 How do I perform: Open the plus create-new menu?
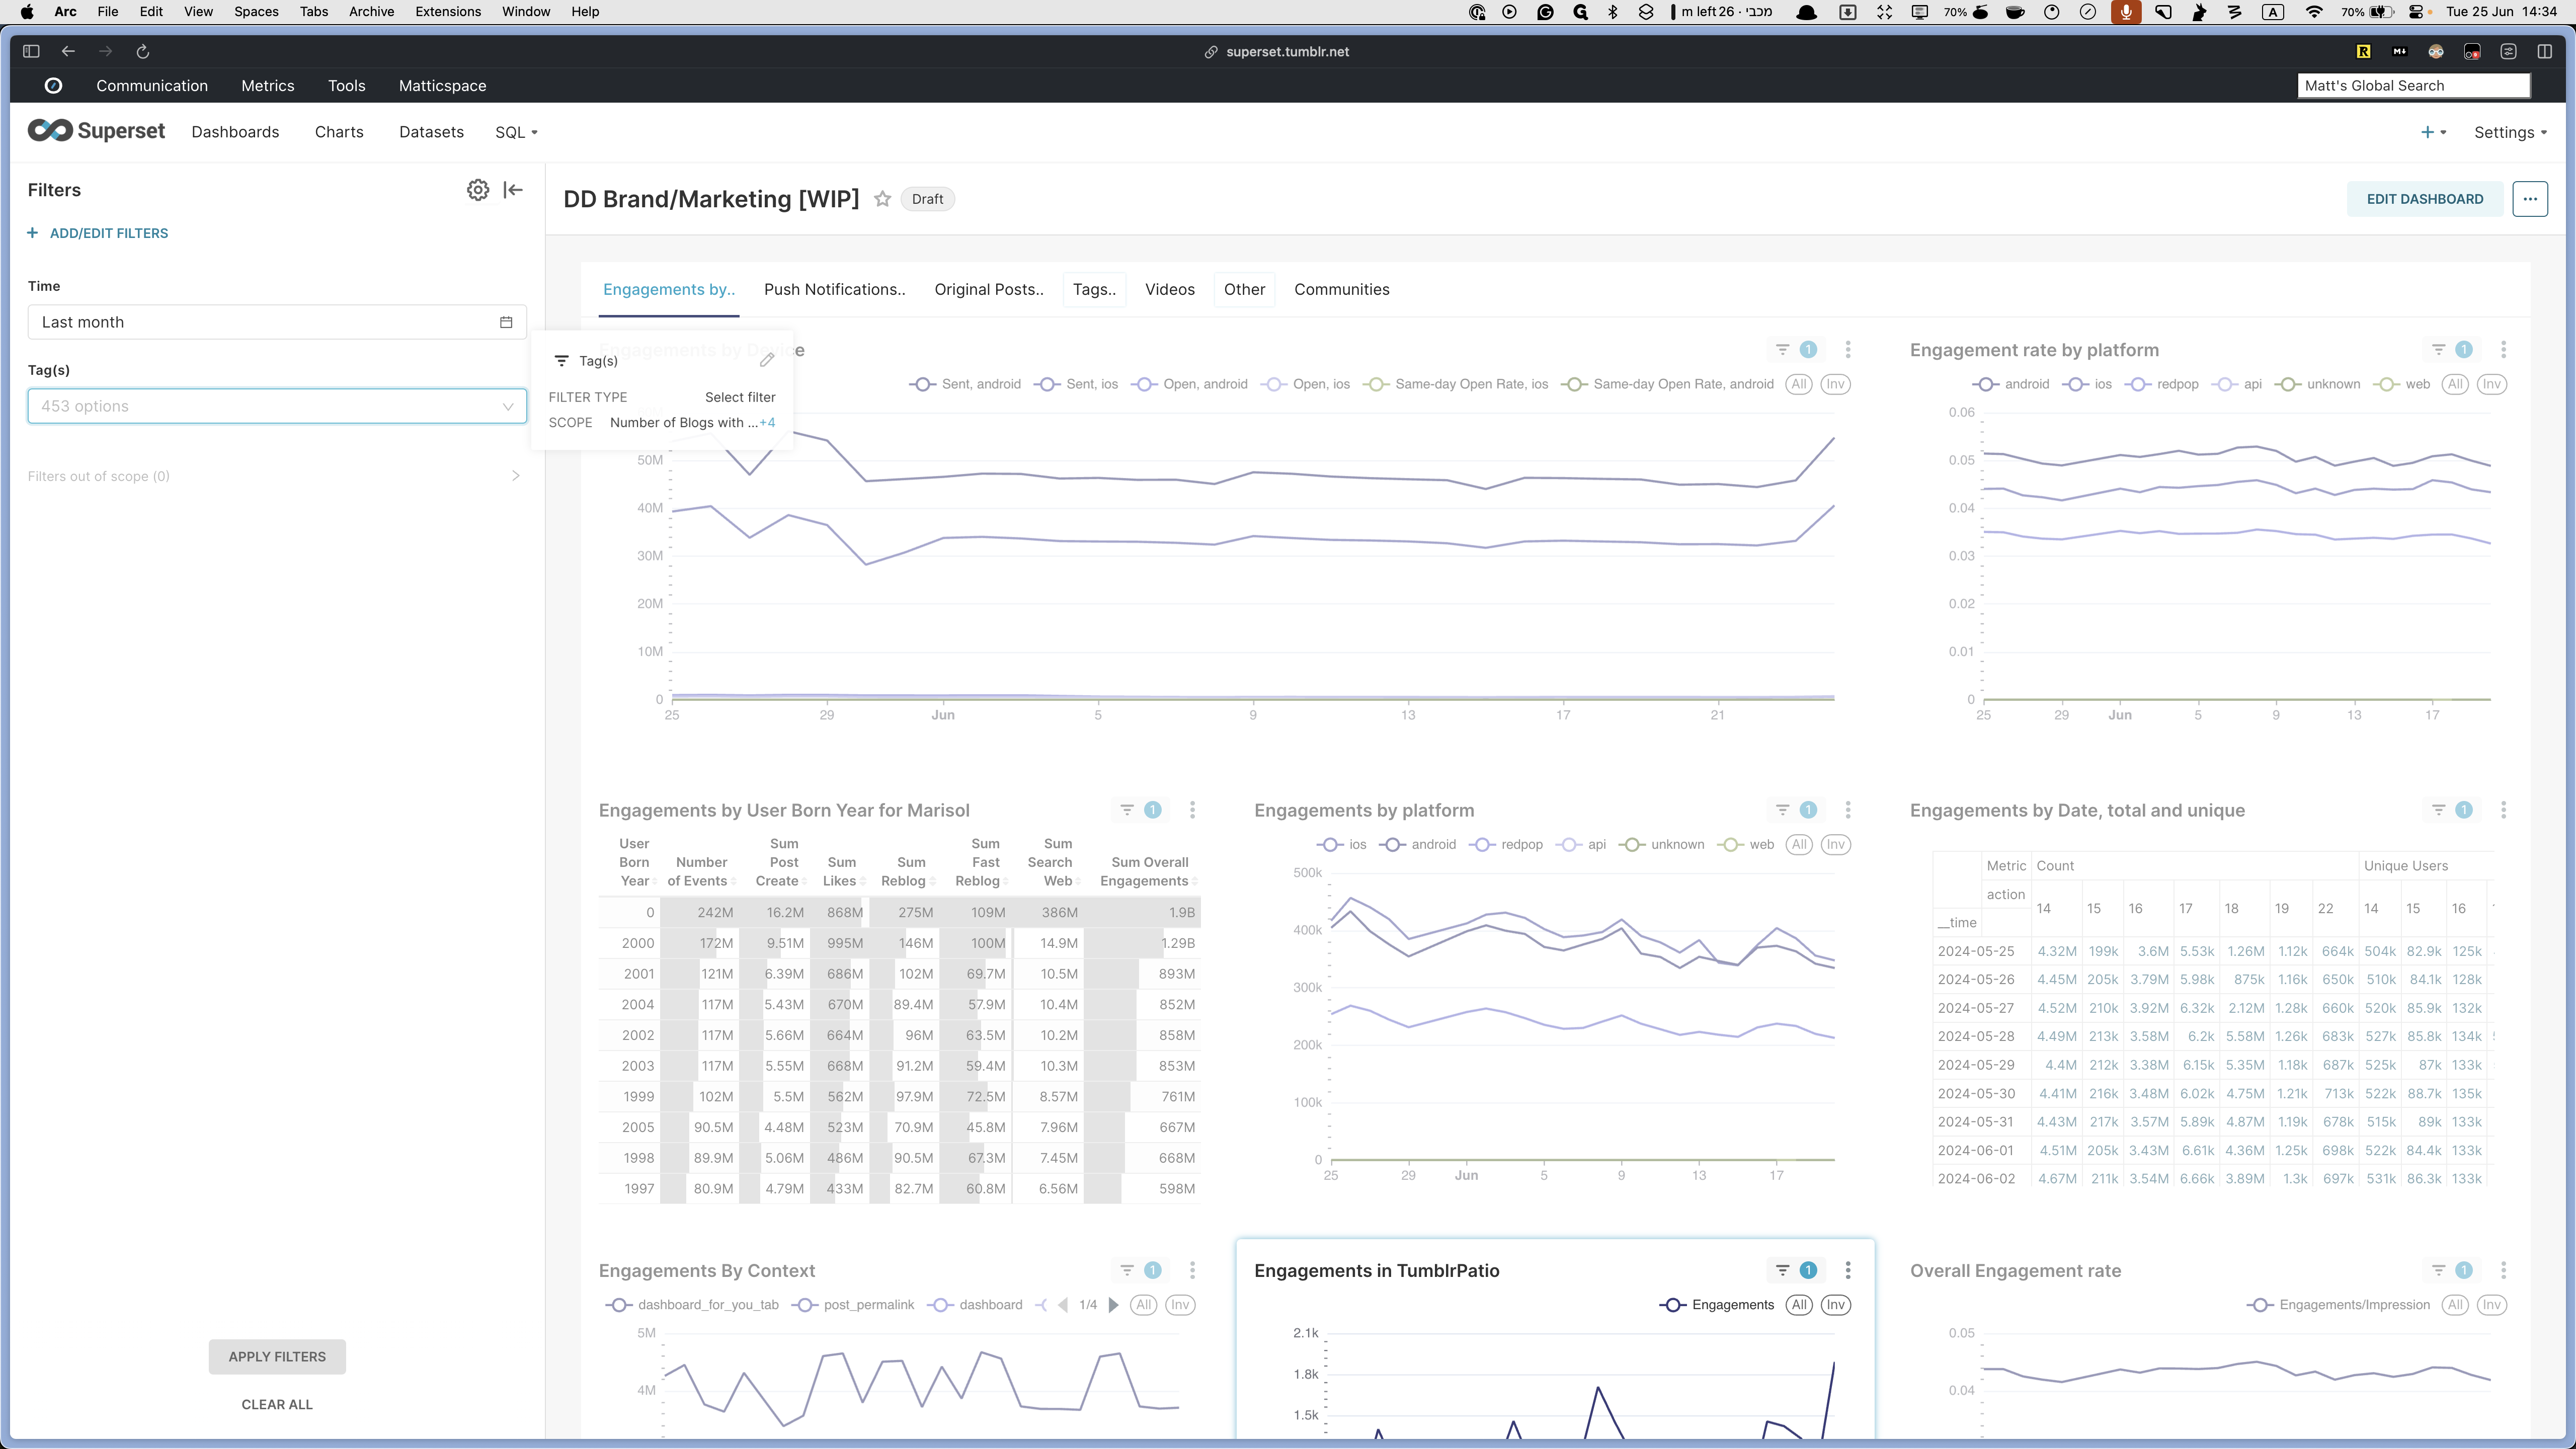[x=2432, y=132]
